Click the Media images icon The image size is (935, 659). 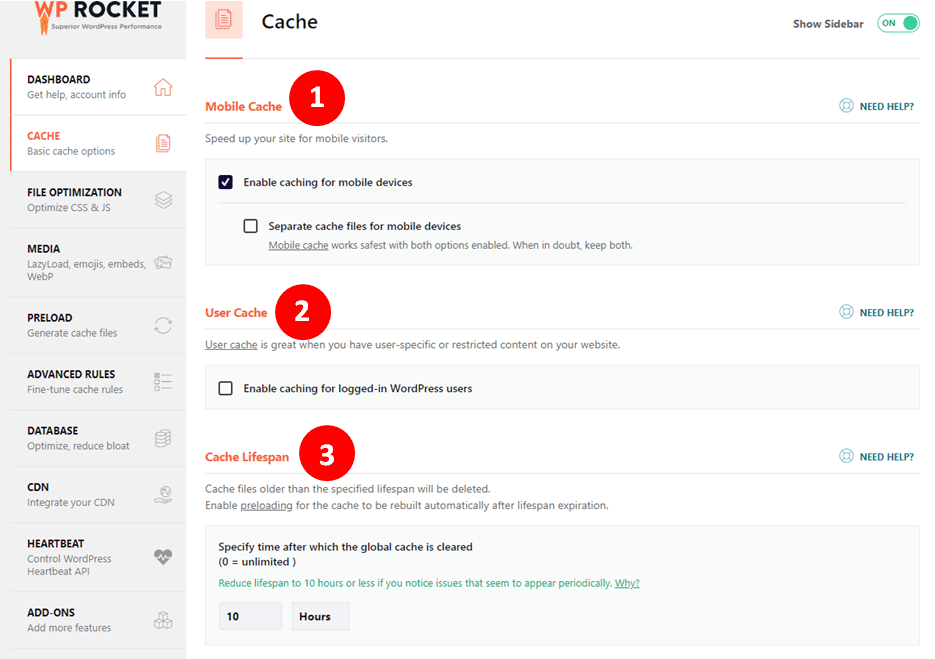click(x=163, y=263)
